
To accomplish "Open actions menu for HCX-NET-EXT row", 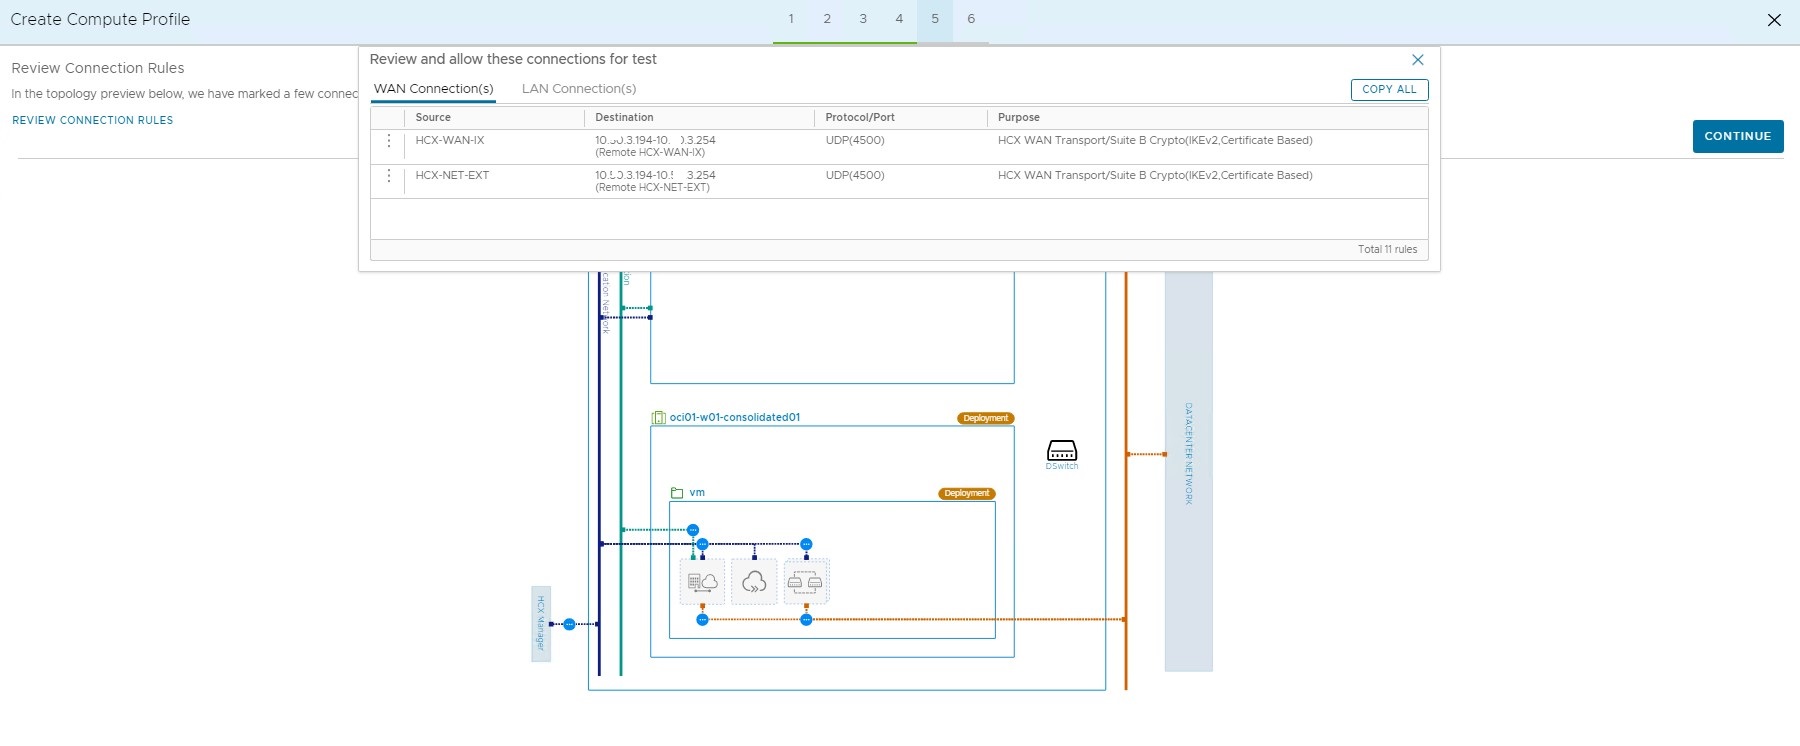I will click(389, 176).
